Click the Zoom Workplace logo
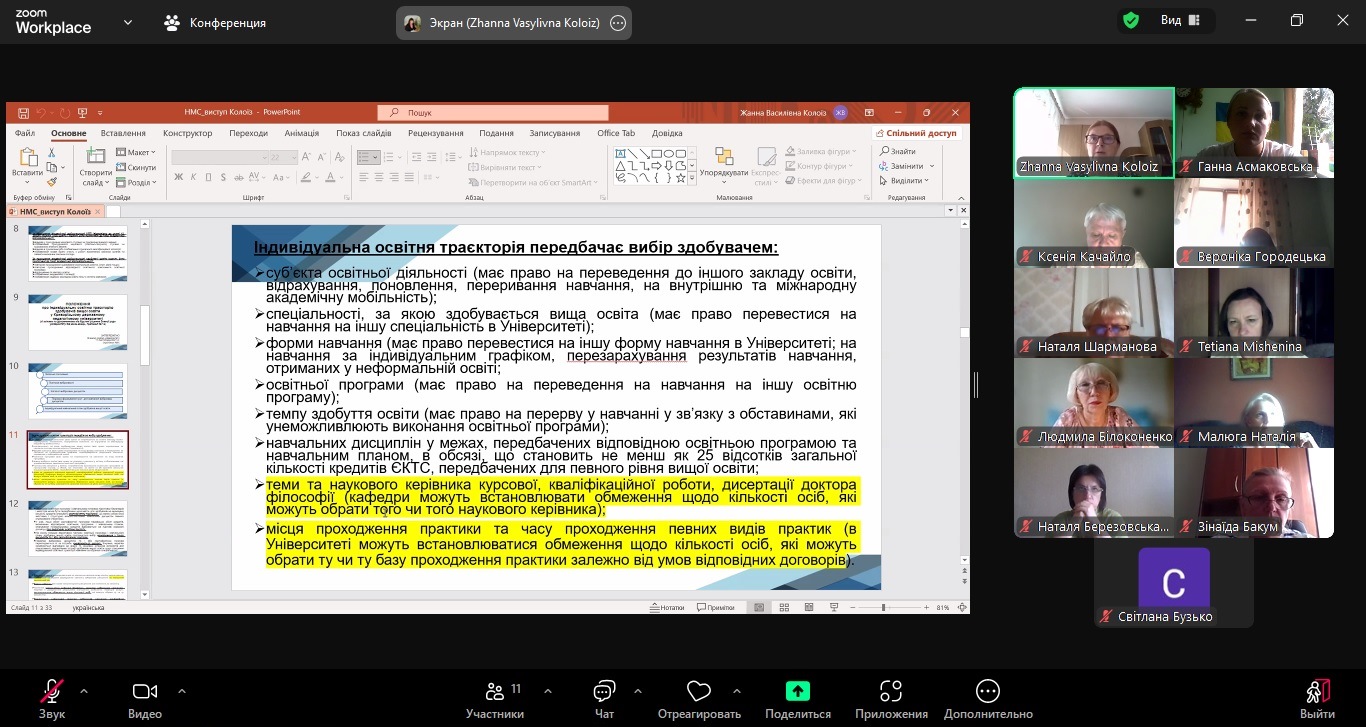The image size is (1366, 727). 53,22
